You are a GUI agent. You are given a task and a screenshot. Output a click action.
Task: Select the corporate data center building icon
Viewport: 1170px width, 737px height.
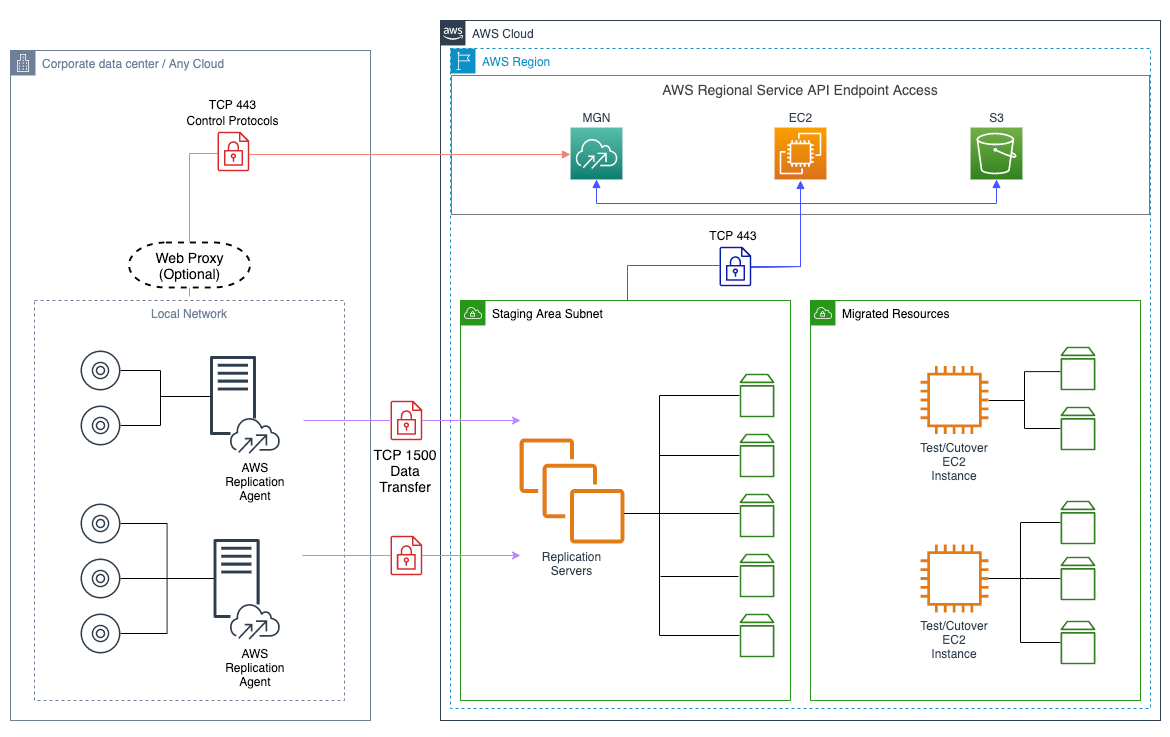22,62
